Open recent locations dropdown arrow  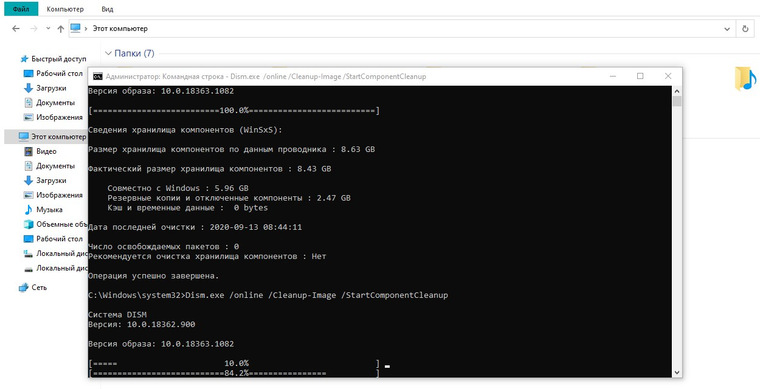[48, 29]
